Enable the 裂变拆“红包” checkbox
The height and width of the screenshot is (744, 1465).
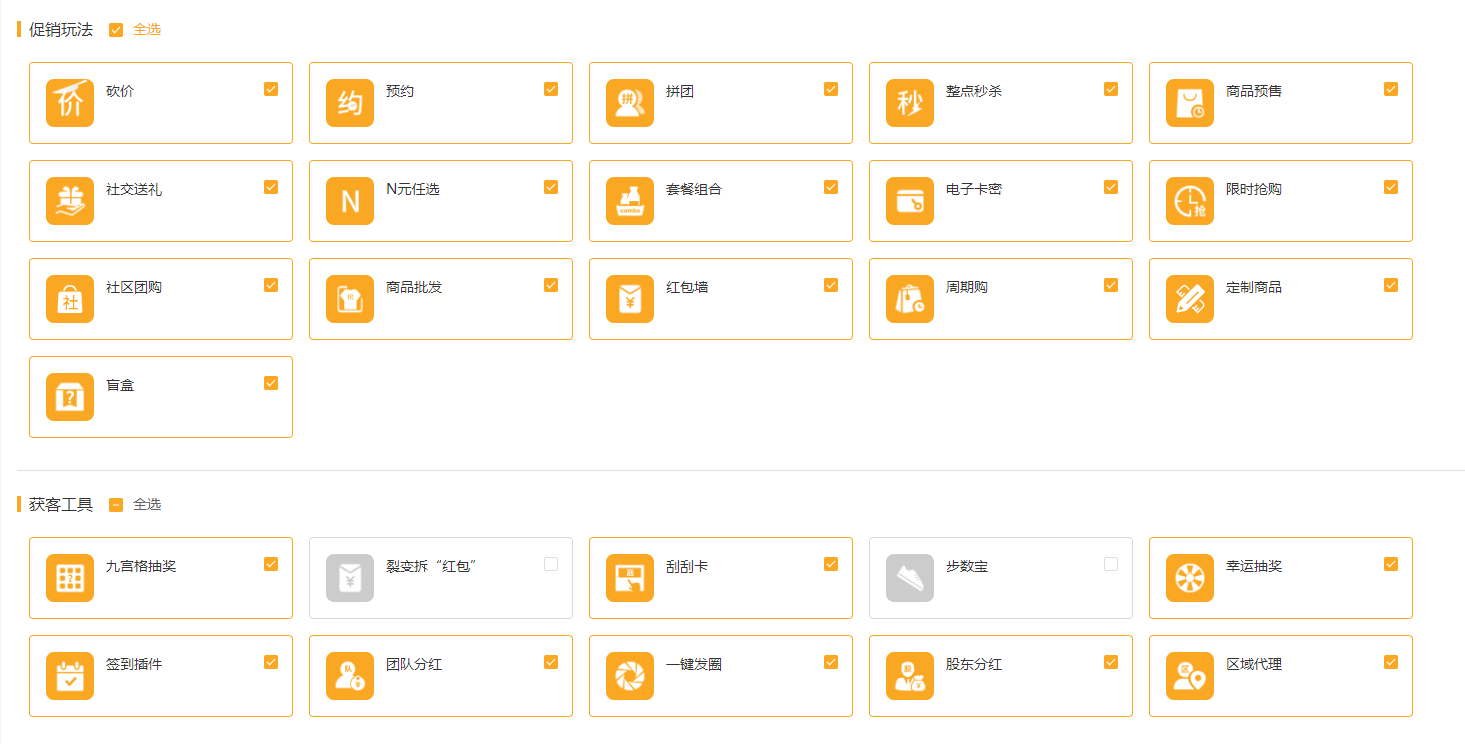pyautogui.click(x=551, y=564)
